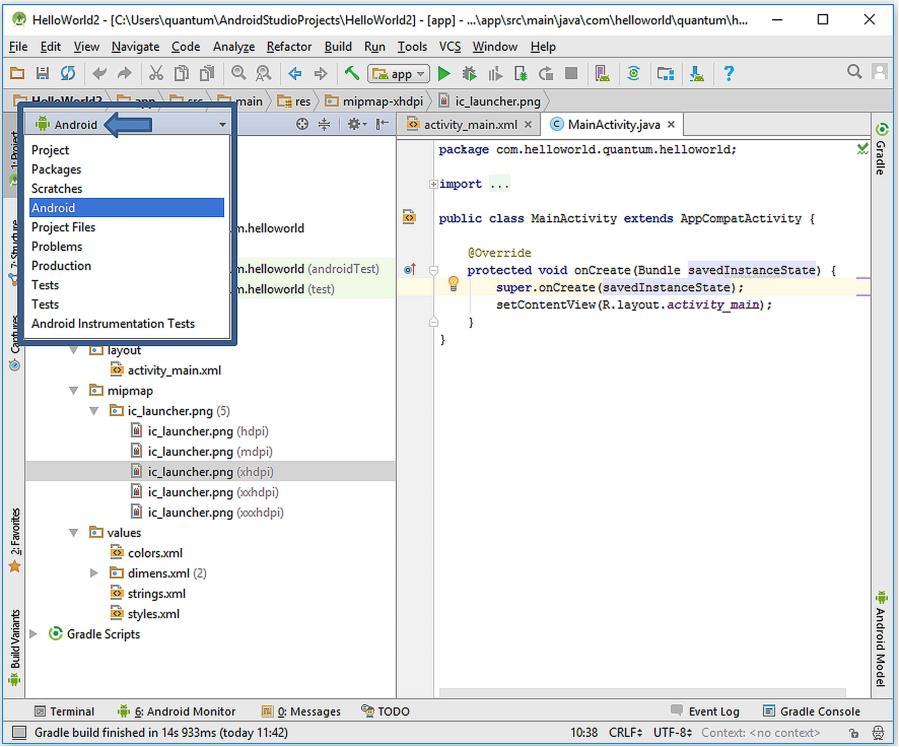Viewport: 899px width, 747px height.
Task: Click the Hide project panel icon
Action: (382, 124)
